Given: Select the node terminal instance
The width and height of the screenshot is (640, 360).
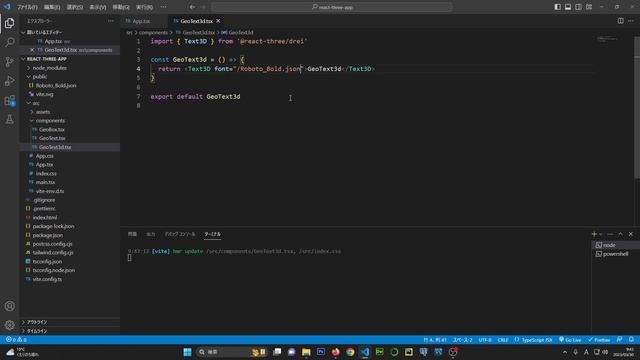Looking at the screenshot, I should pos(616,245).
